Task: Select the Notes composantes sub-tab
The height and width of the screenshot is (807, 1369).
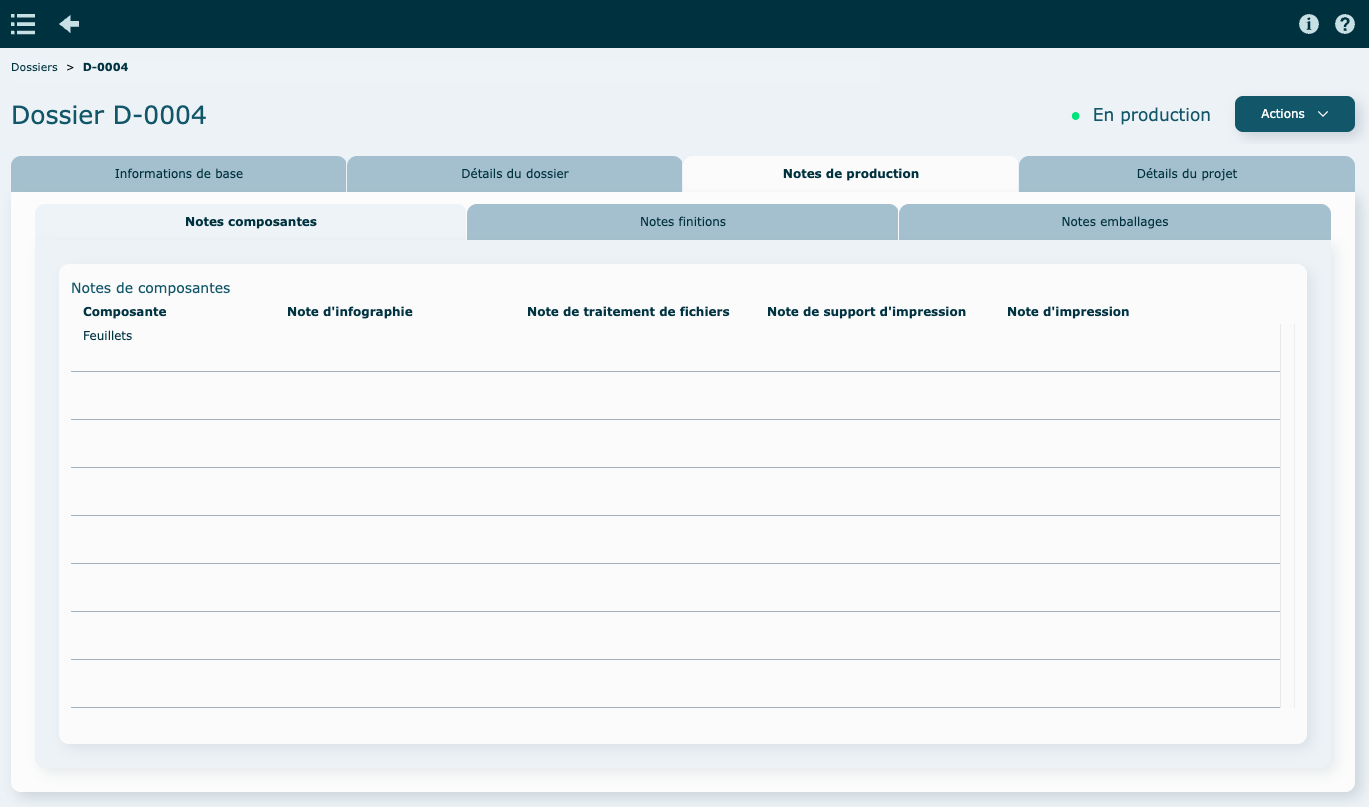Action: coord(250,222)
